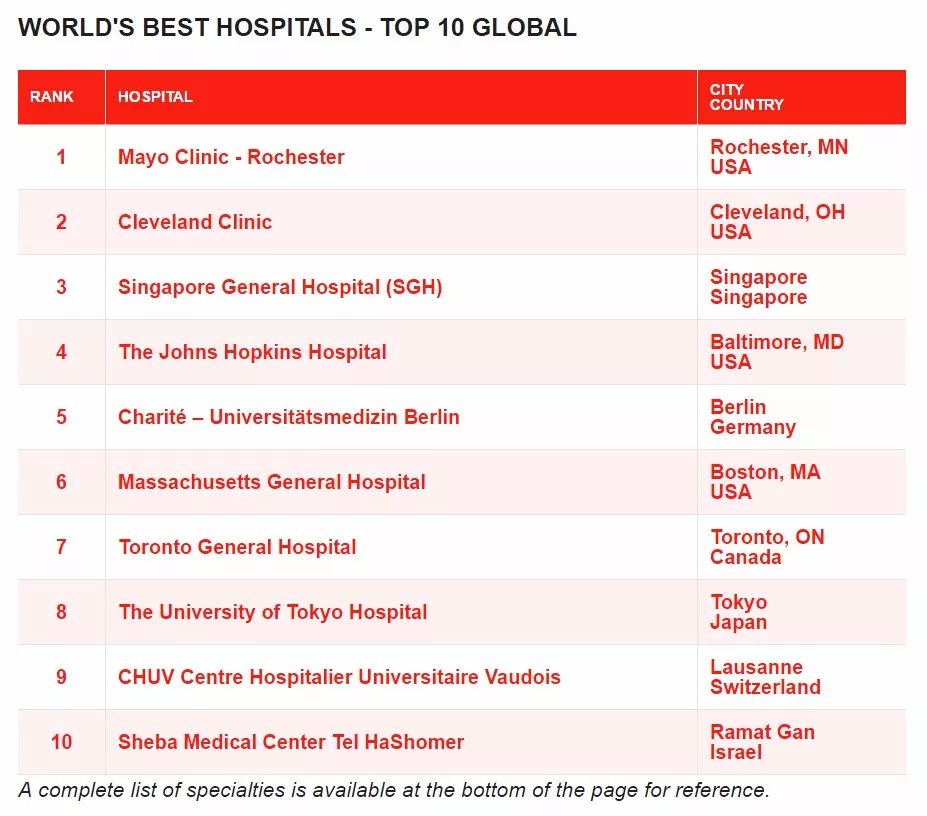Click Charité – Universitätsmedizin Berlin entry
The width and height of the screenshot is (927, 816).
tap(289, 417)
